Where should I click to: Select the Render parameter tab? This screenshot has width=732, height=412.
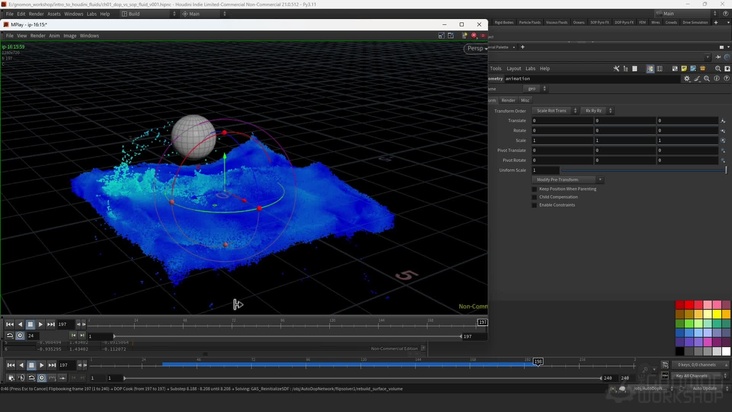click(508, 100)
